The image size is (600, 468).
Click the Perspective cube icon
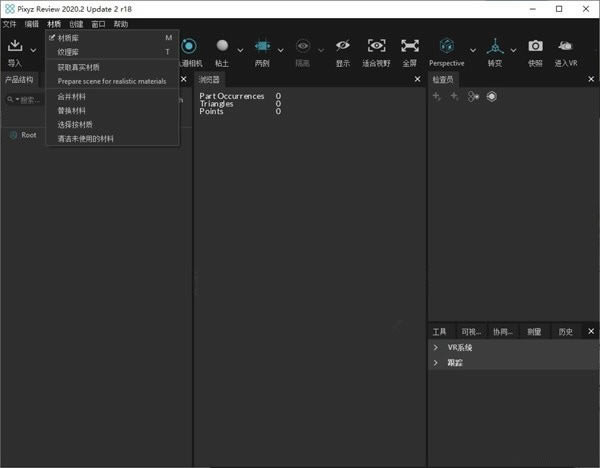446,46
